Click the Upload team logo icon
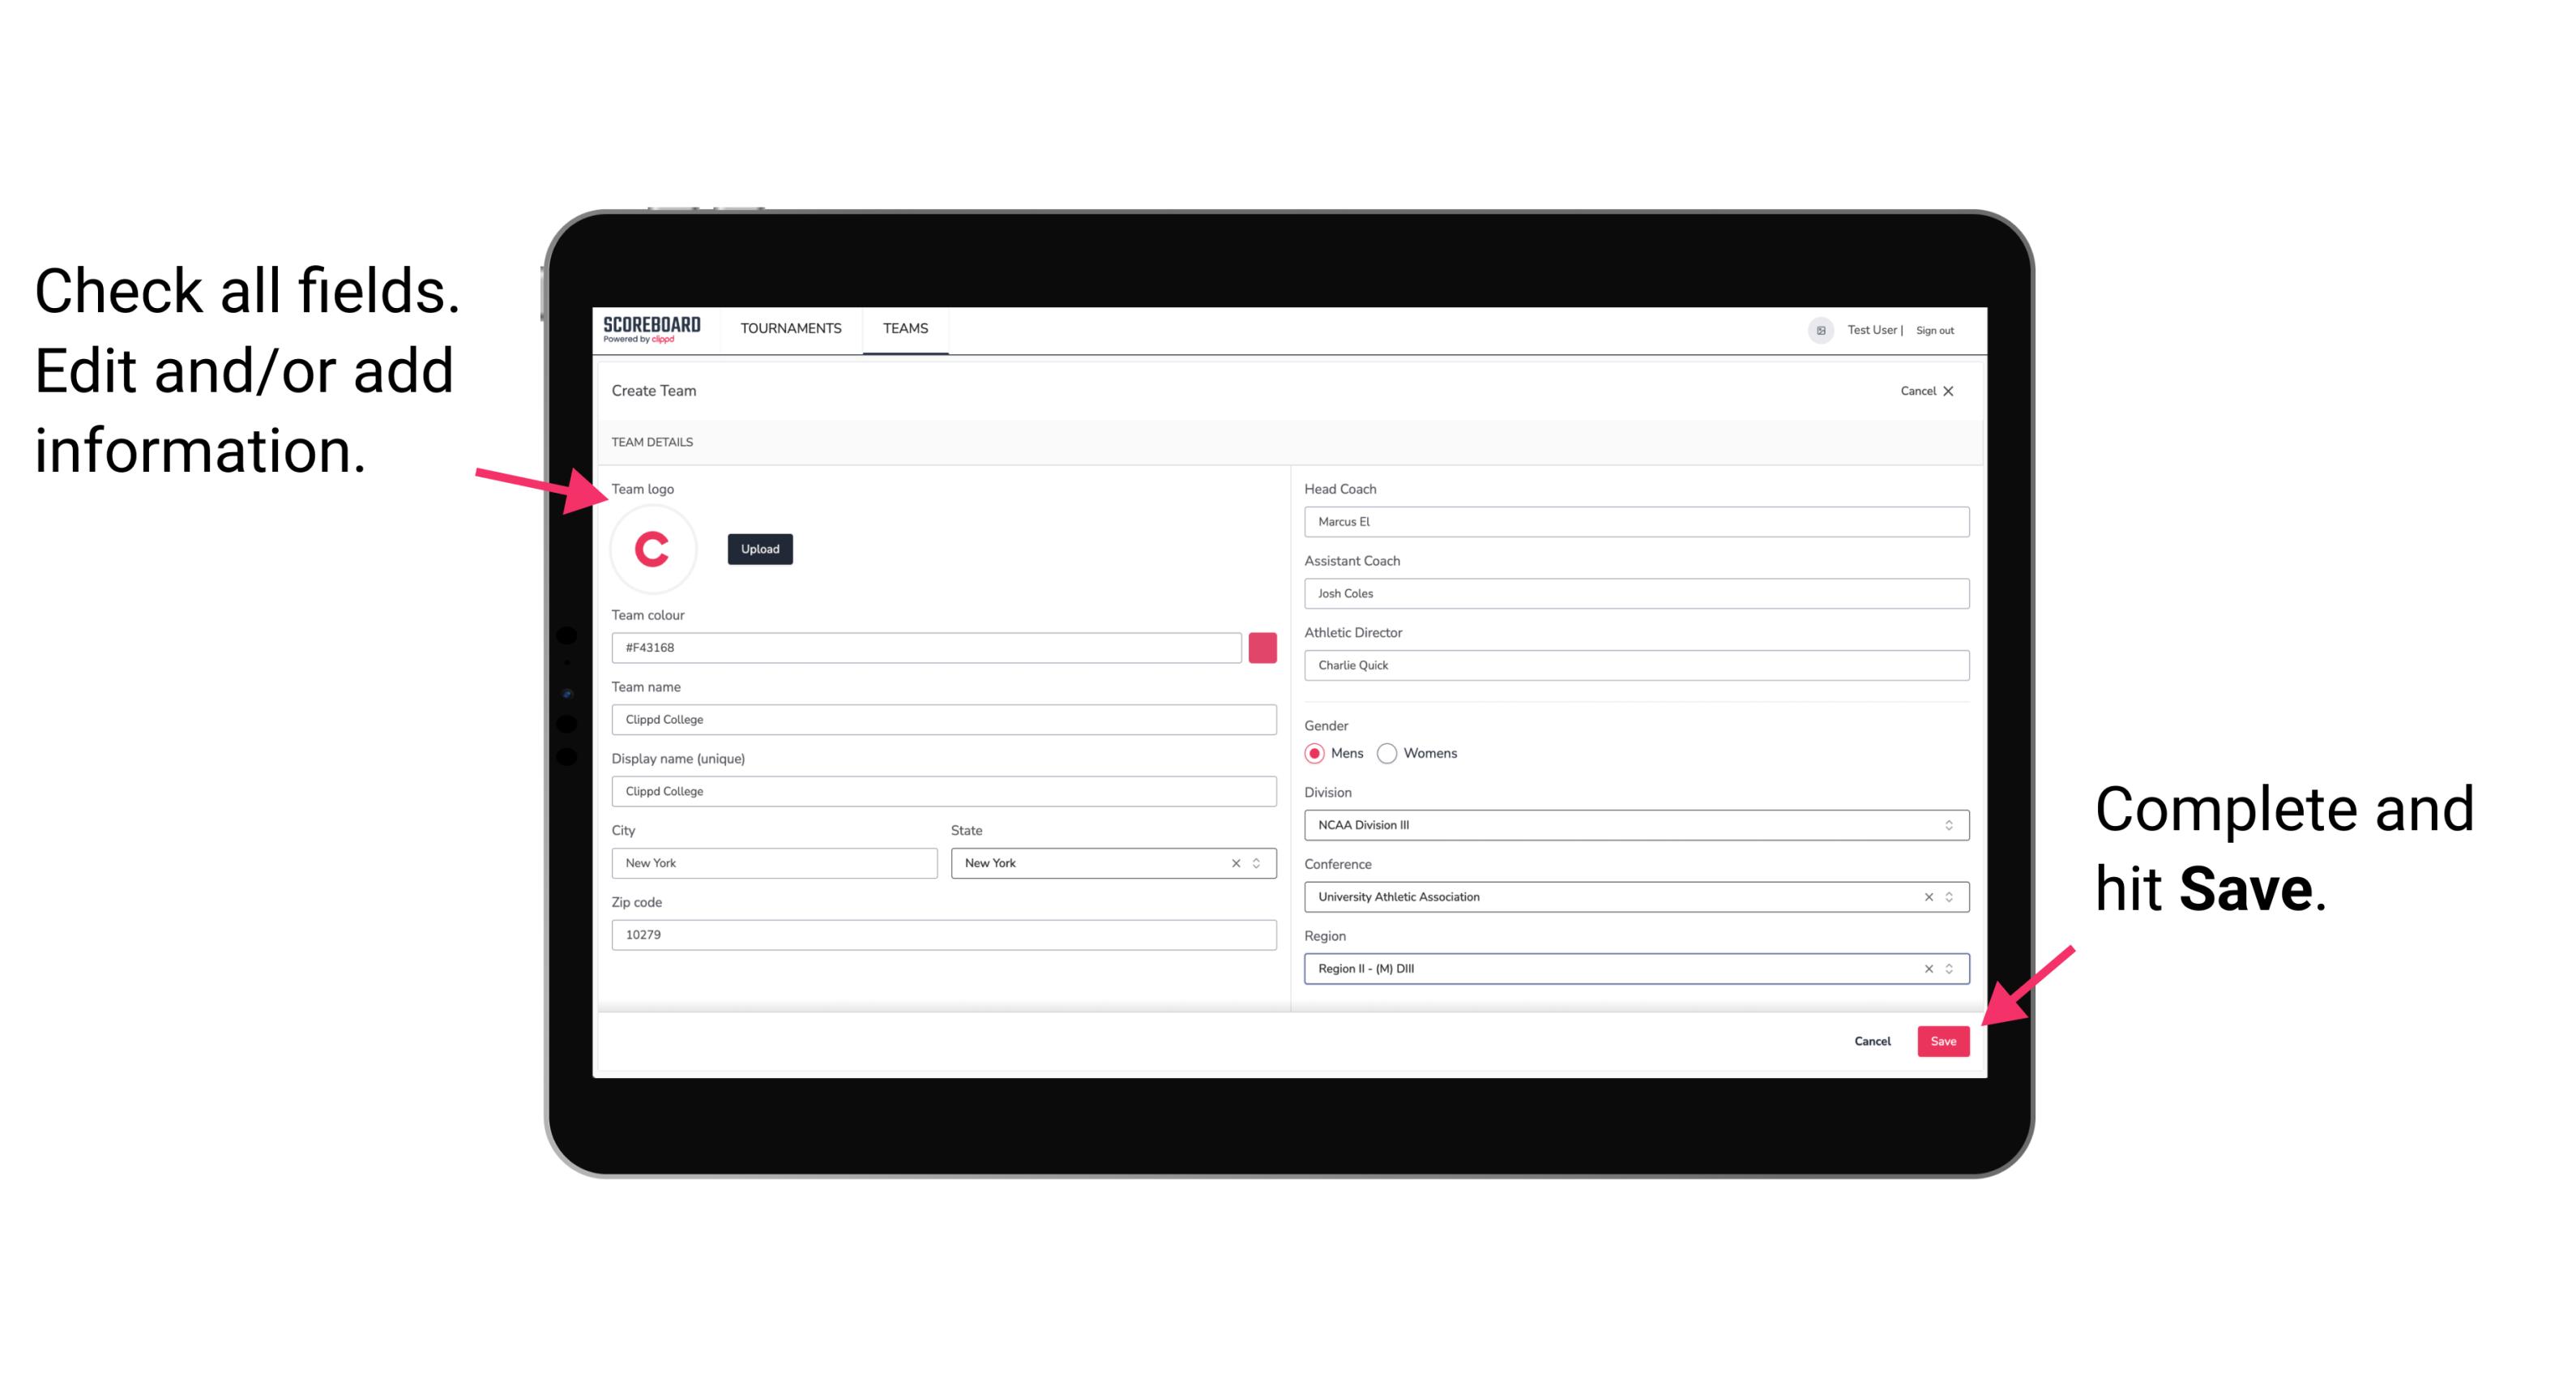This screenshot has width=2576, height=1386. coord(761,550)
